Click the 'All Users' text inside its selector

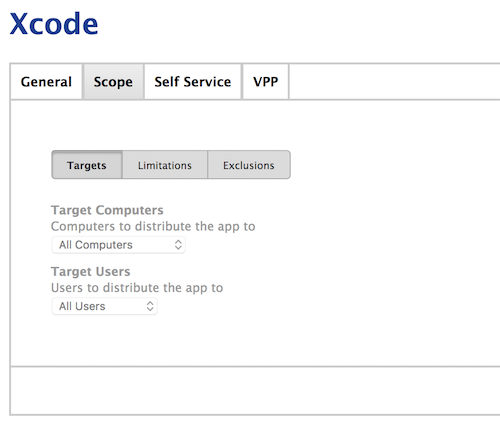82,306
